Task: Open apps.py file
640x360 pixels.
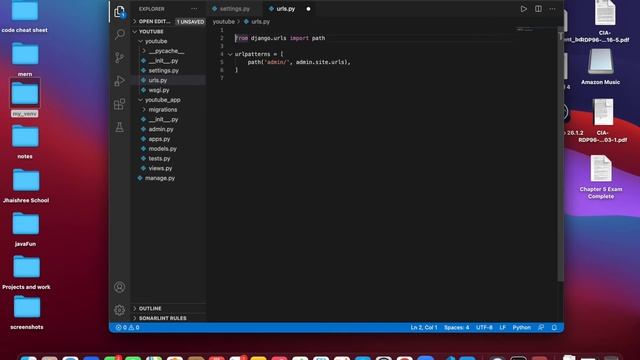Action: coord(159,139)
